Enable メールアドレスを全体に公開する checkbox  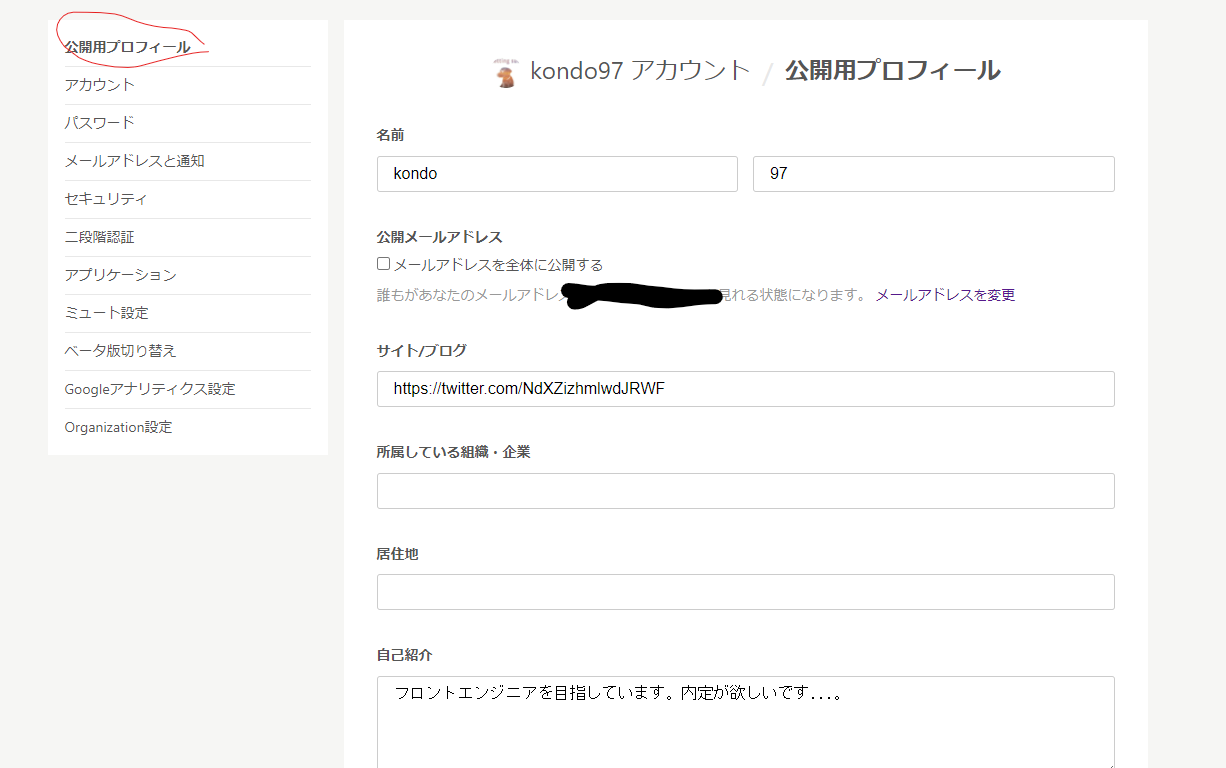point(382,263)
